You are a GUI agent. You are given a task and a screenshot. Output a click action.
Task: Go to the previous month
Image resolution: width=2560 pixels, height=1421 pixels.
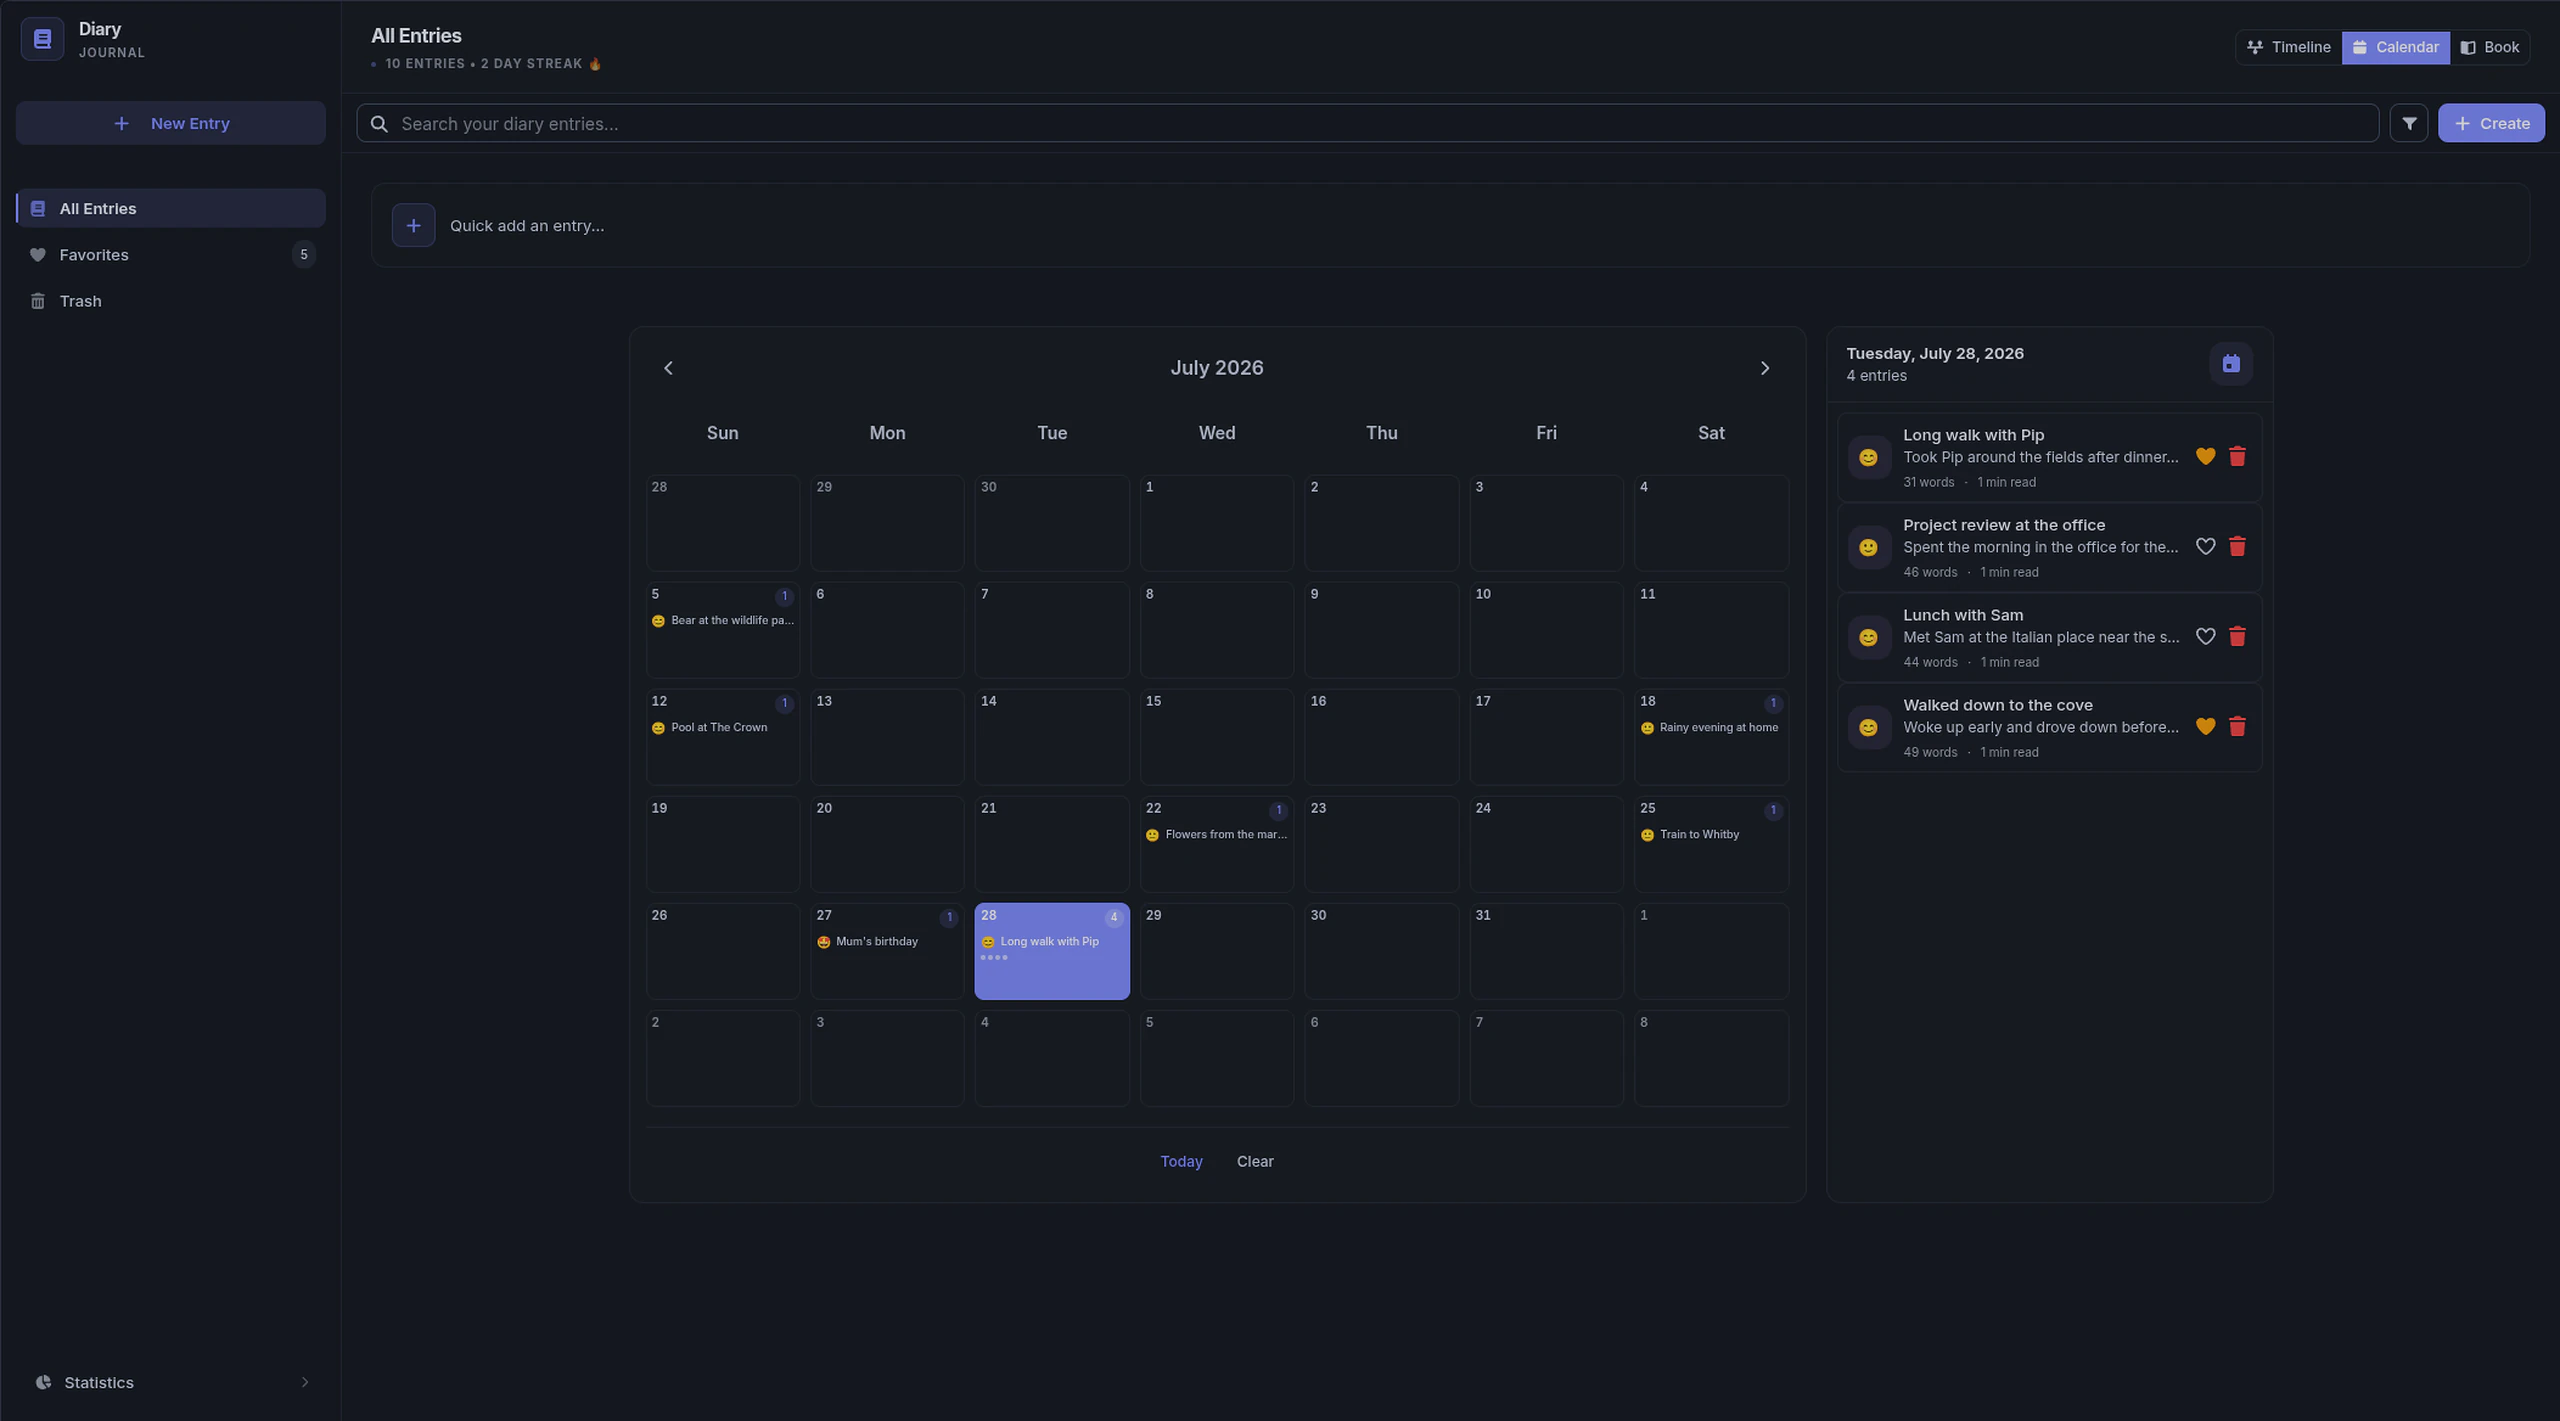(668, 368)
